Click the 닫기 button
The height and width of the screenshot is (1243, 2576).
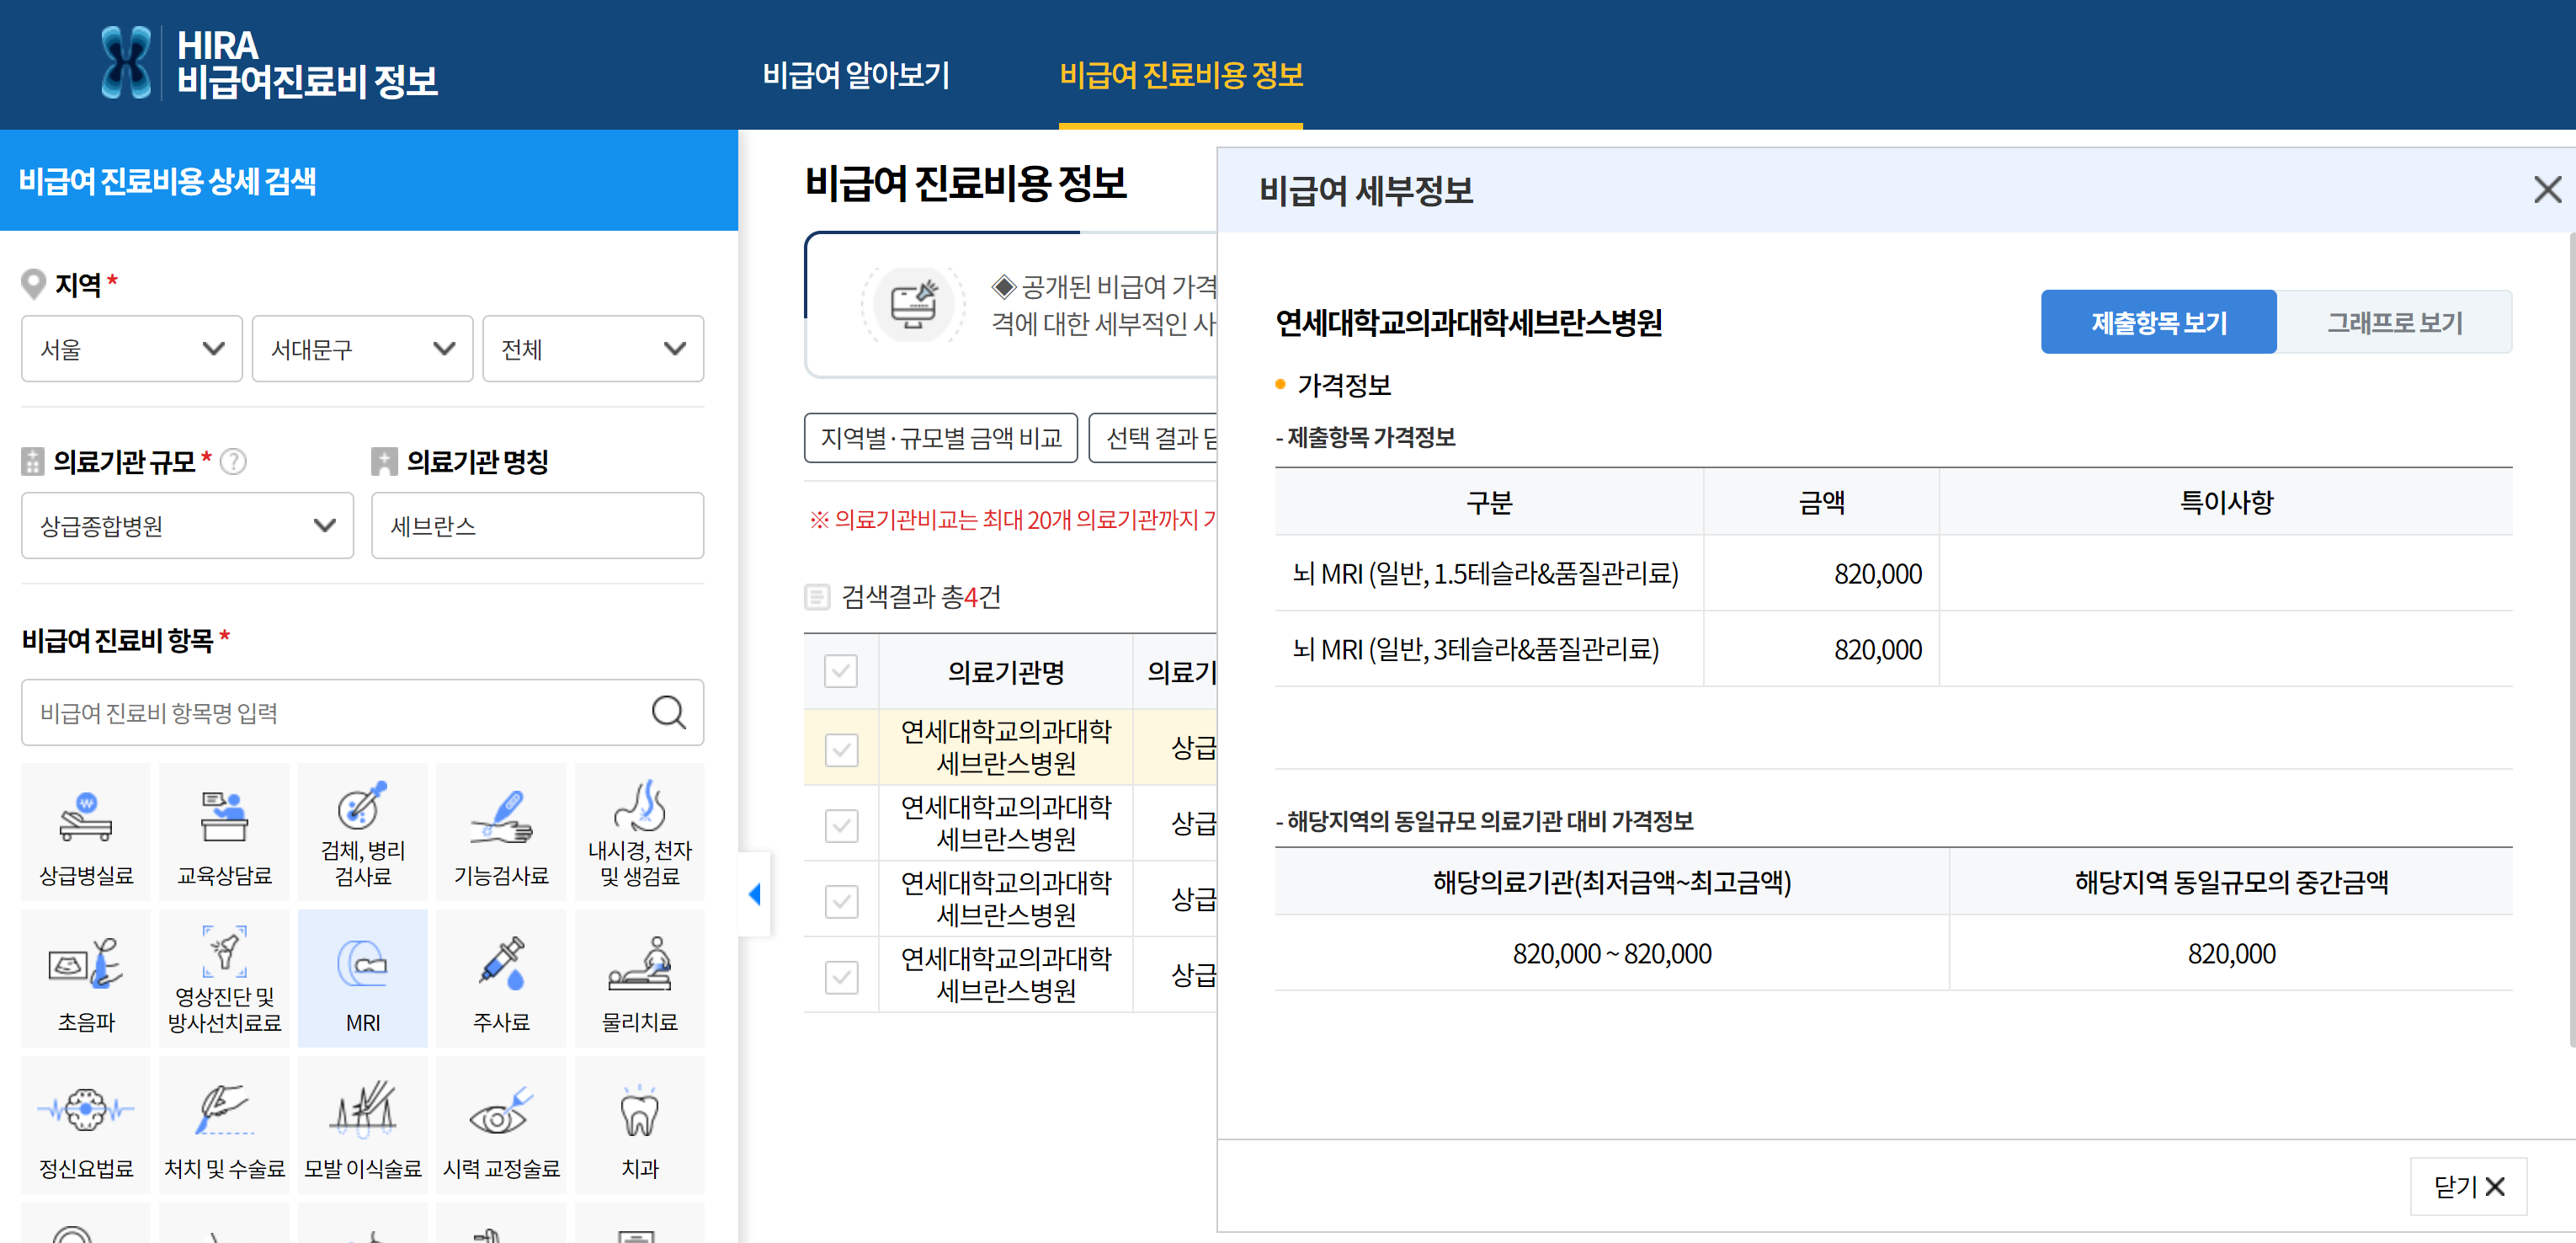[2468, 1186]
